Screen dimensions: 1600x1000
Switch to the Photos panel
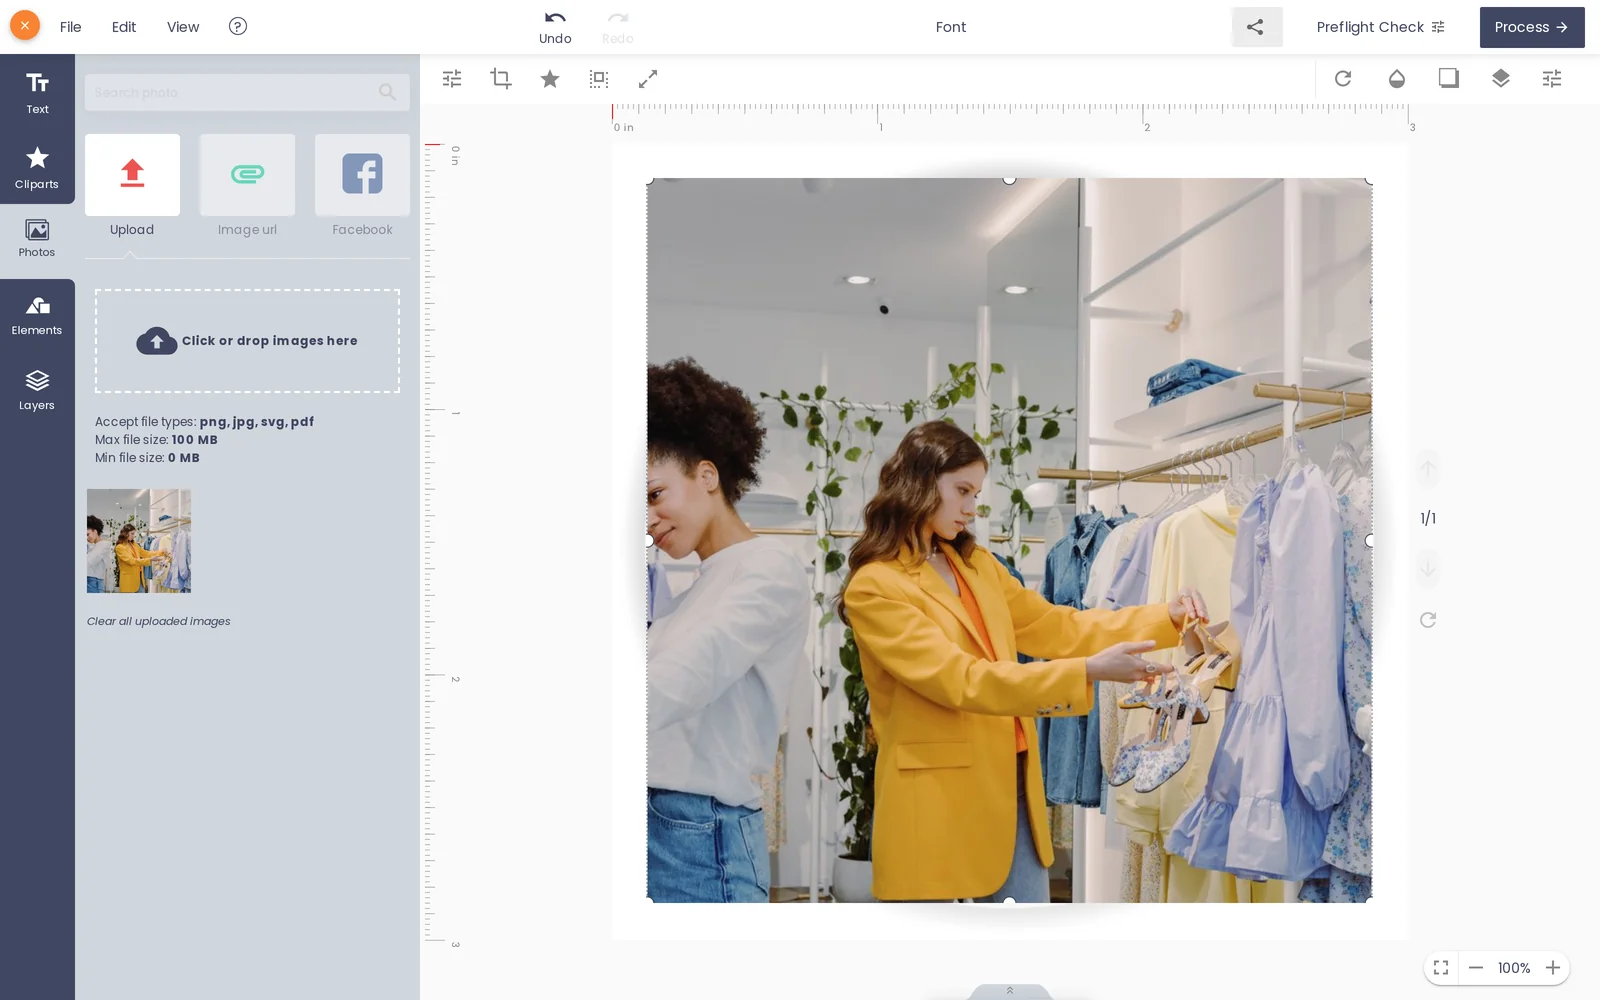(37, 240)
